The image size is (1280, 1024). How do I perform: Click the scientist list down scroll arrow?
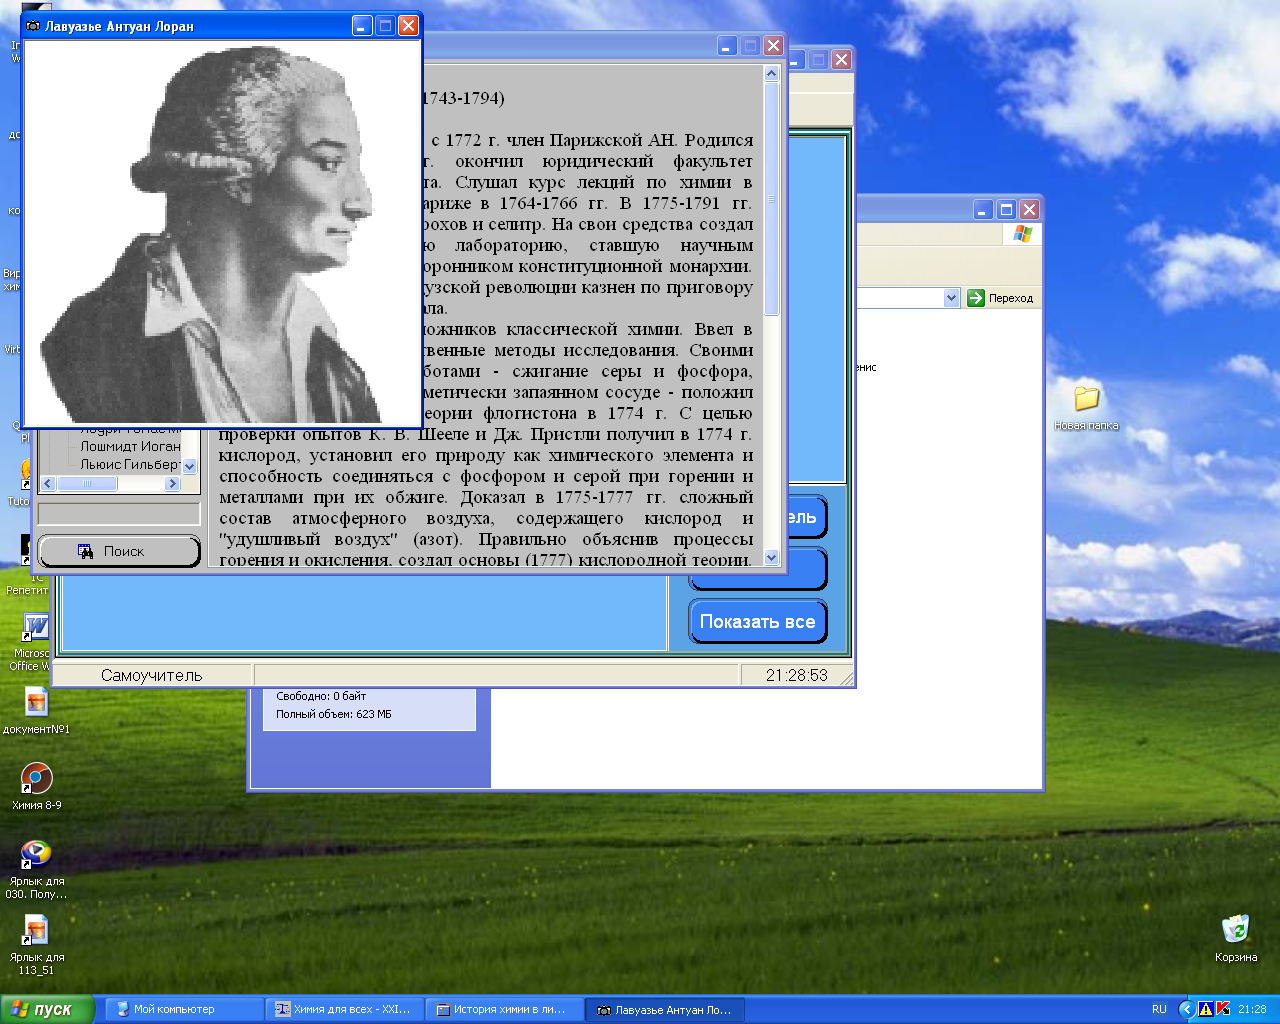point(190,466)
